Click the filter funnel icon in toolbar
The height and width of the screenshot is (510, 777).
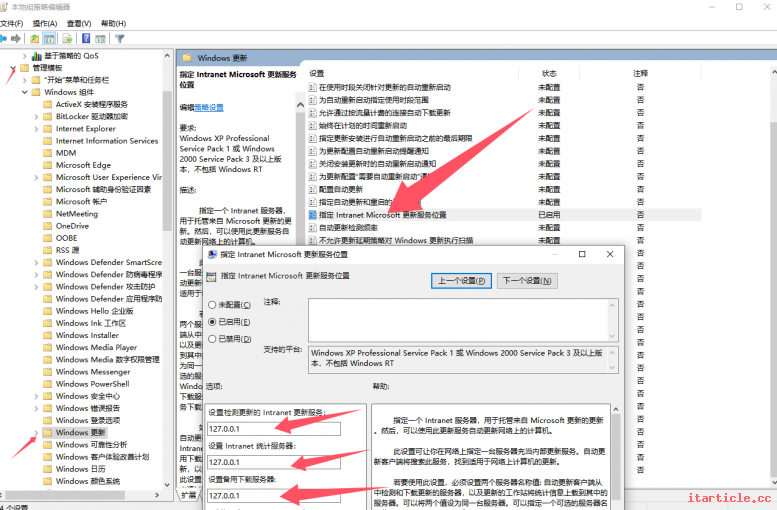(119, 39)
